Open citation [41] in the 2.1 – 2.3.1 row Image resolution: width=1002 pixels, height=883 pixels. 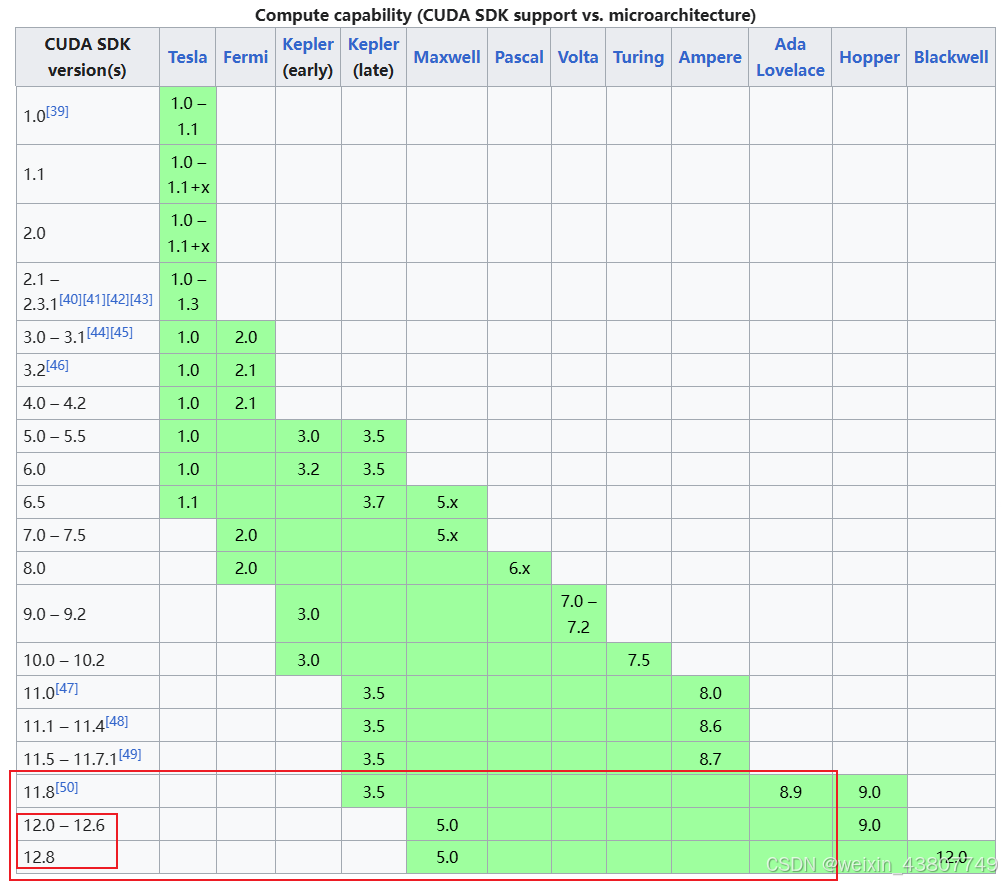tap(94, 299)
